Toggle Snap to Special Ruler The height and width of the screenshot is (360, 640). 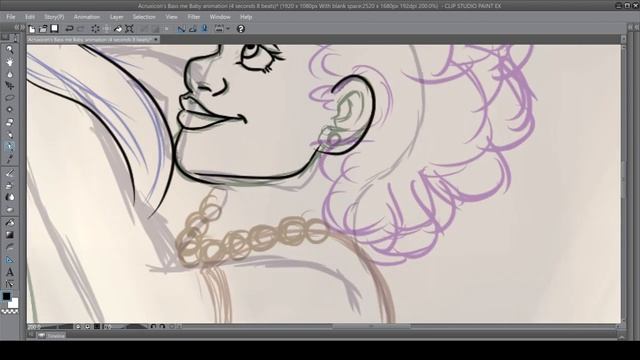[193, 29]
